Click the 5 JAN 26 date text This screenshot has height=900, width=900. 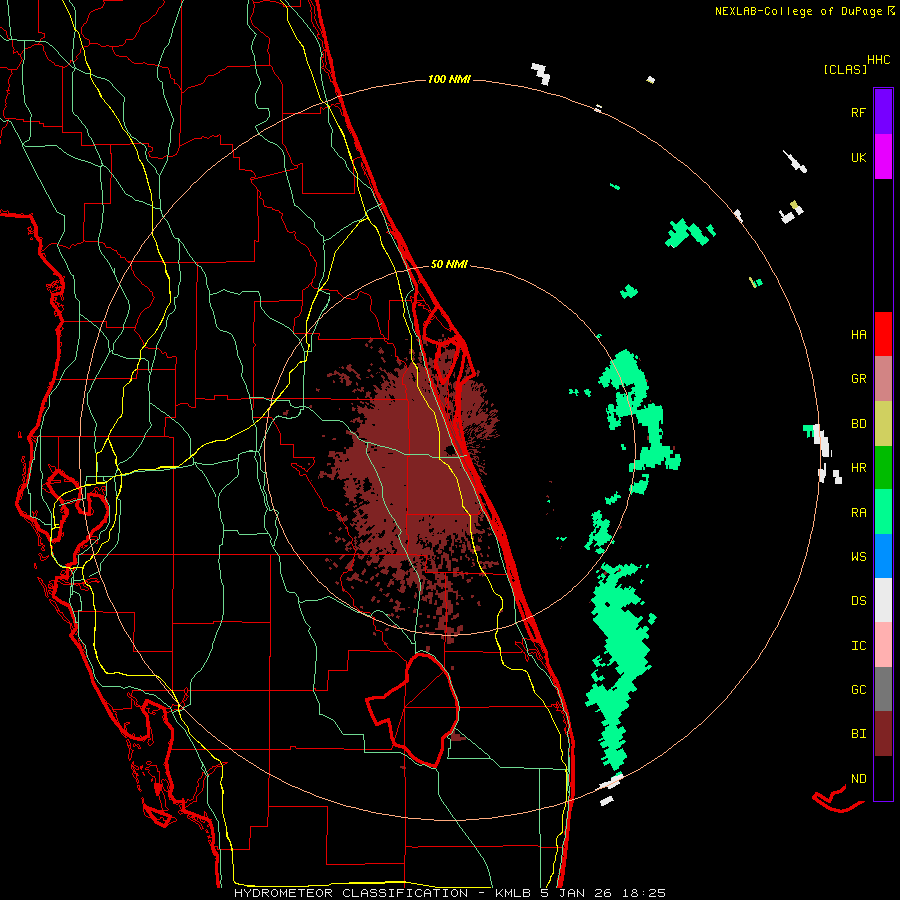(x=577, y=893)
